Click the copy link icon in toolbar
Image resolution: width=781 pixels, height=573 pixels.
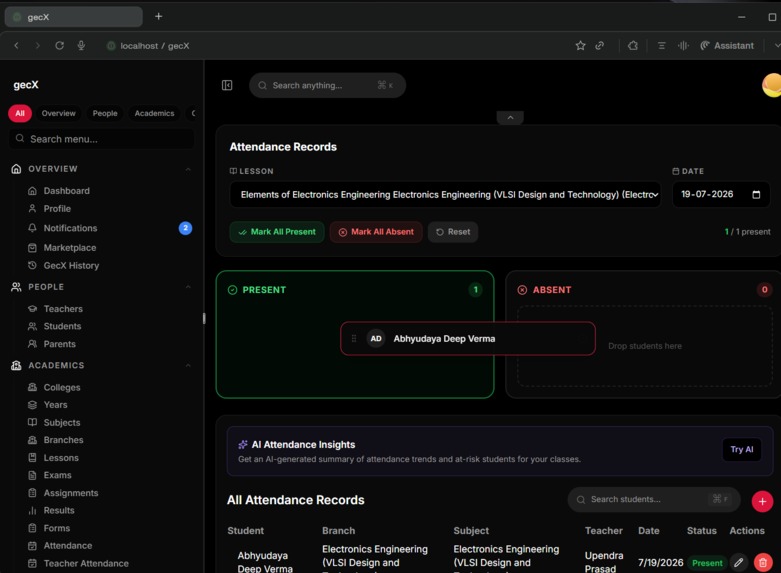(x=600, y=45)
